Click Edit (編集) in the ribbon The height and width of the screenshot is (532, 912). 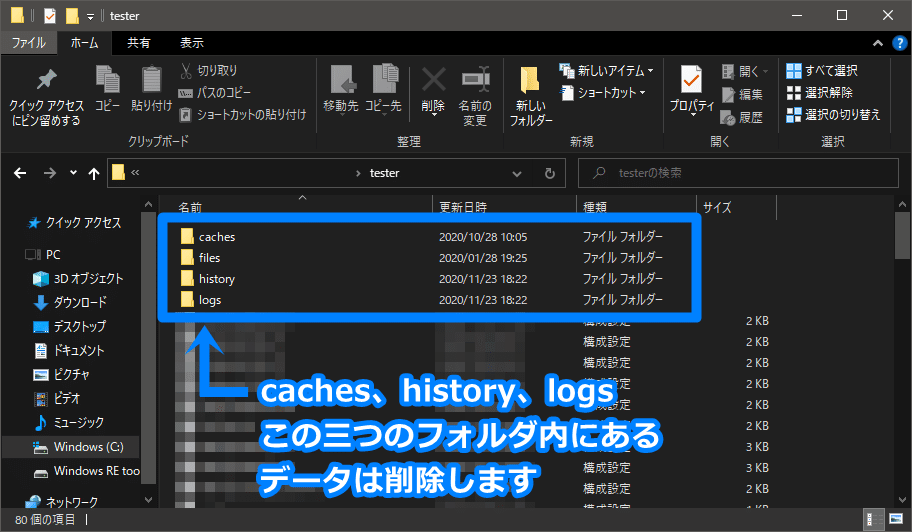point(742,94)
